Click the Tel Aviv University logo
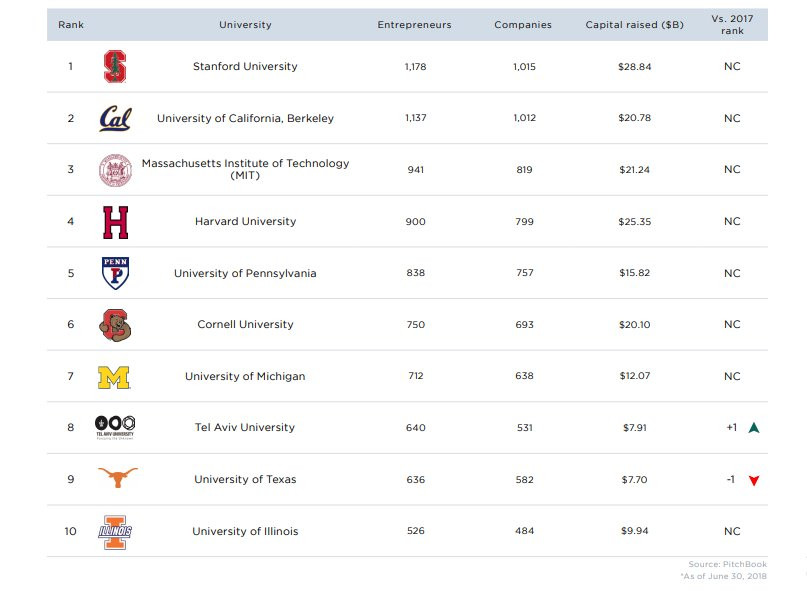This screenshot has width=807, height=615. (x=114, y=427)
